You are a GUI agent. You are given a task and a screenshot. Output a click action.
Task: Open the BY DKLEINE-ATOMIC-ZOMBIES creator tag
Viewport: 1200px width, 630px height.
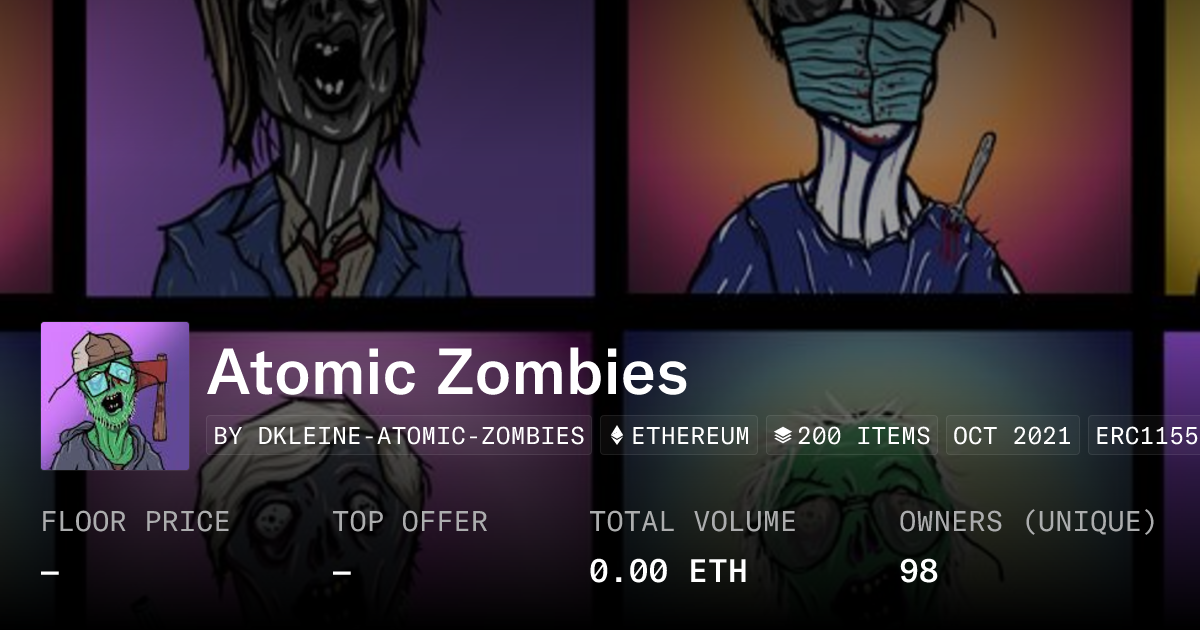click(399, 436)
